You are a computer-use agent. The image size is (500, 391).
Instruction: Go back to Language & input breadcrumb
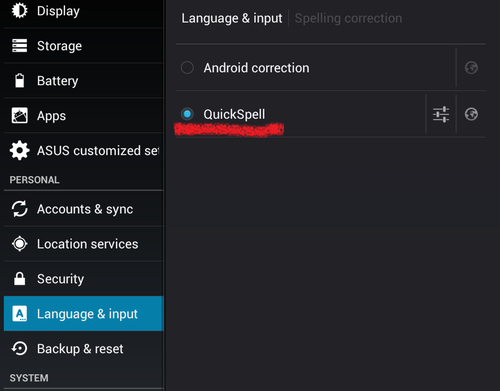point(232,18)
